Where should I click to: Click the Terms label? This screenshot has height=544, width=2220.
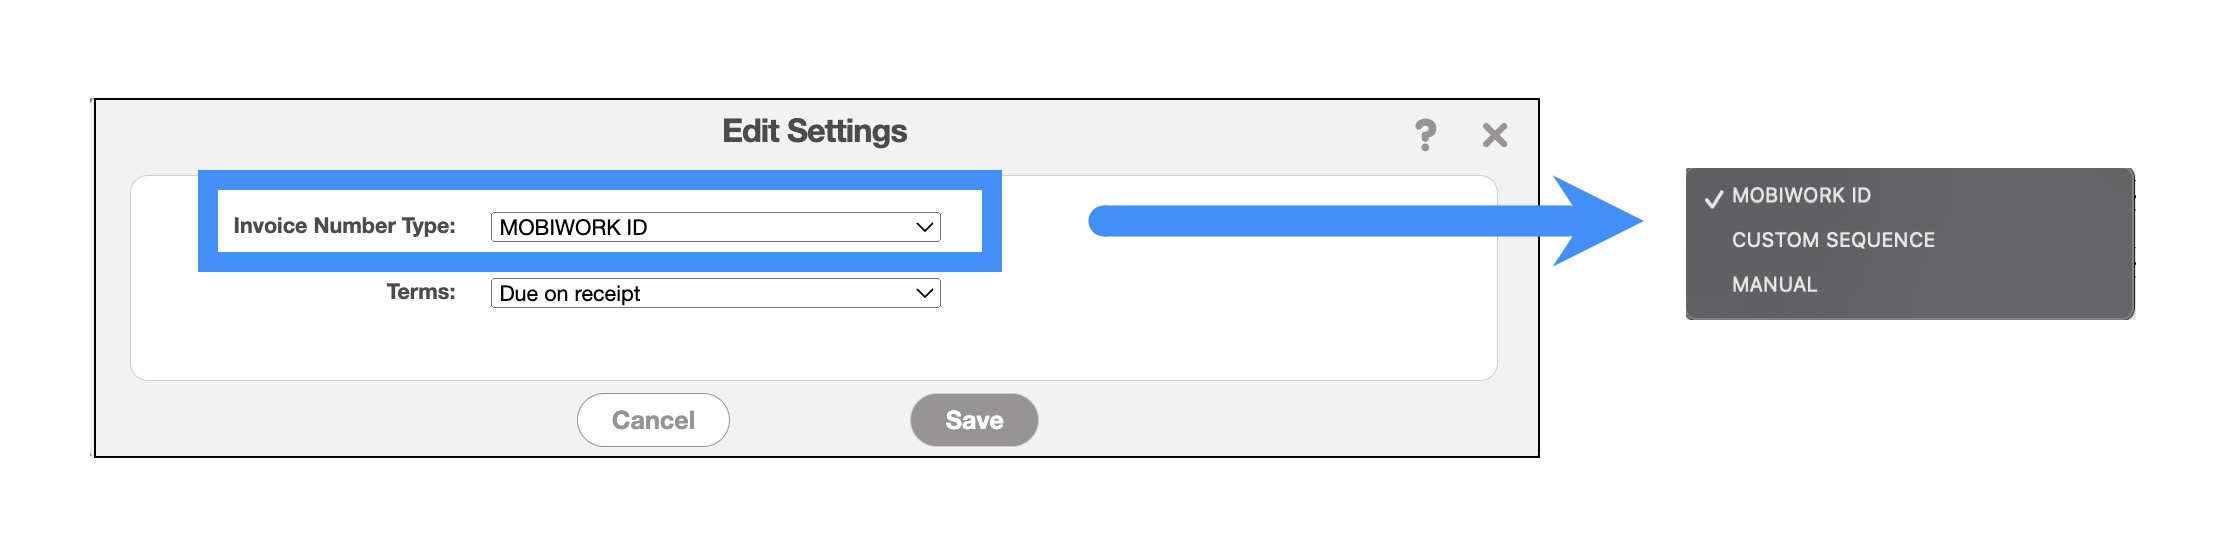pos(421,292)
